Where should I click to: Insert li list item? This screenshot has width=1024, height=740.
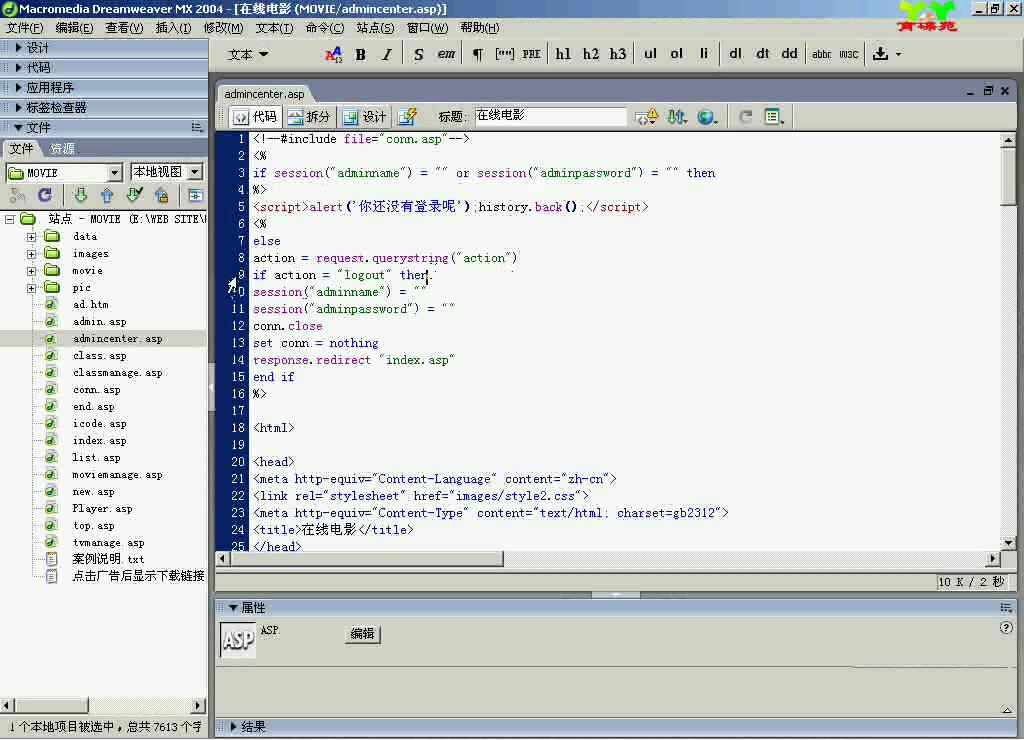point(703,54)
